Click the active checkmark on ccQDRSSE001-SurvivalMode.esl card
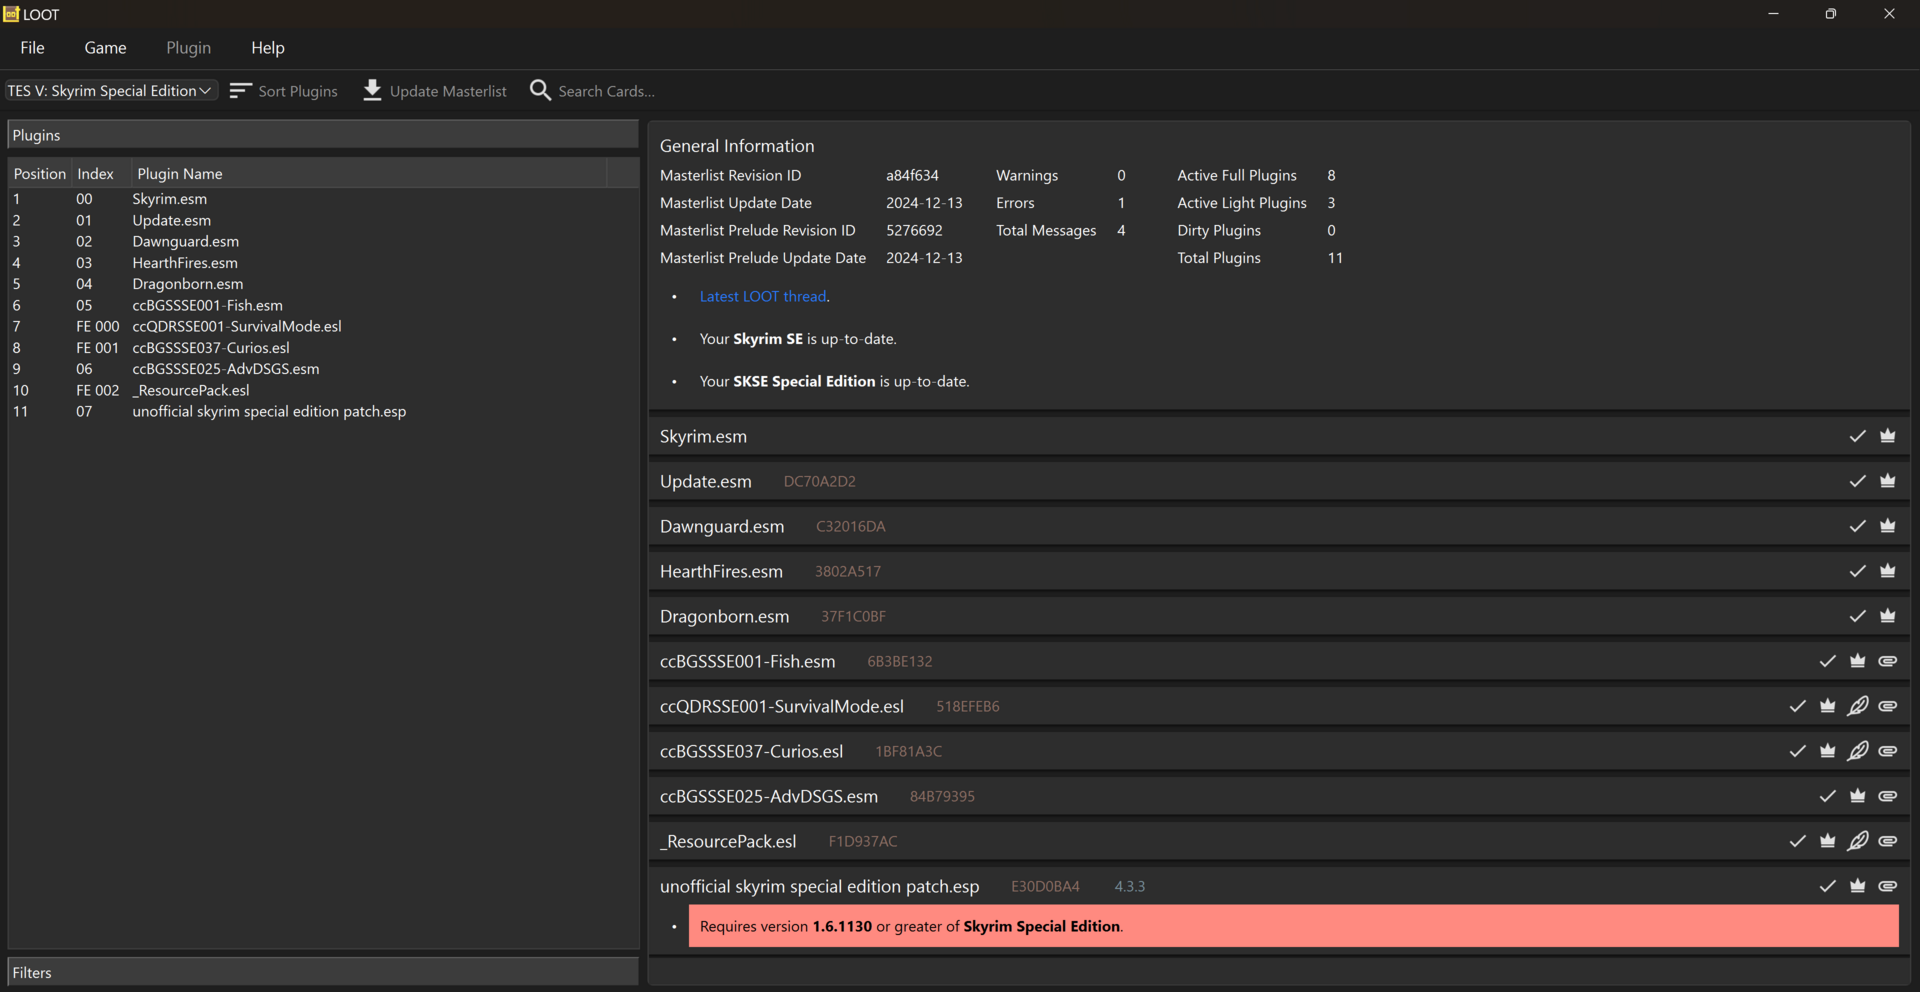Viewport: 1920px width, 992px height. [1797, 706]
